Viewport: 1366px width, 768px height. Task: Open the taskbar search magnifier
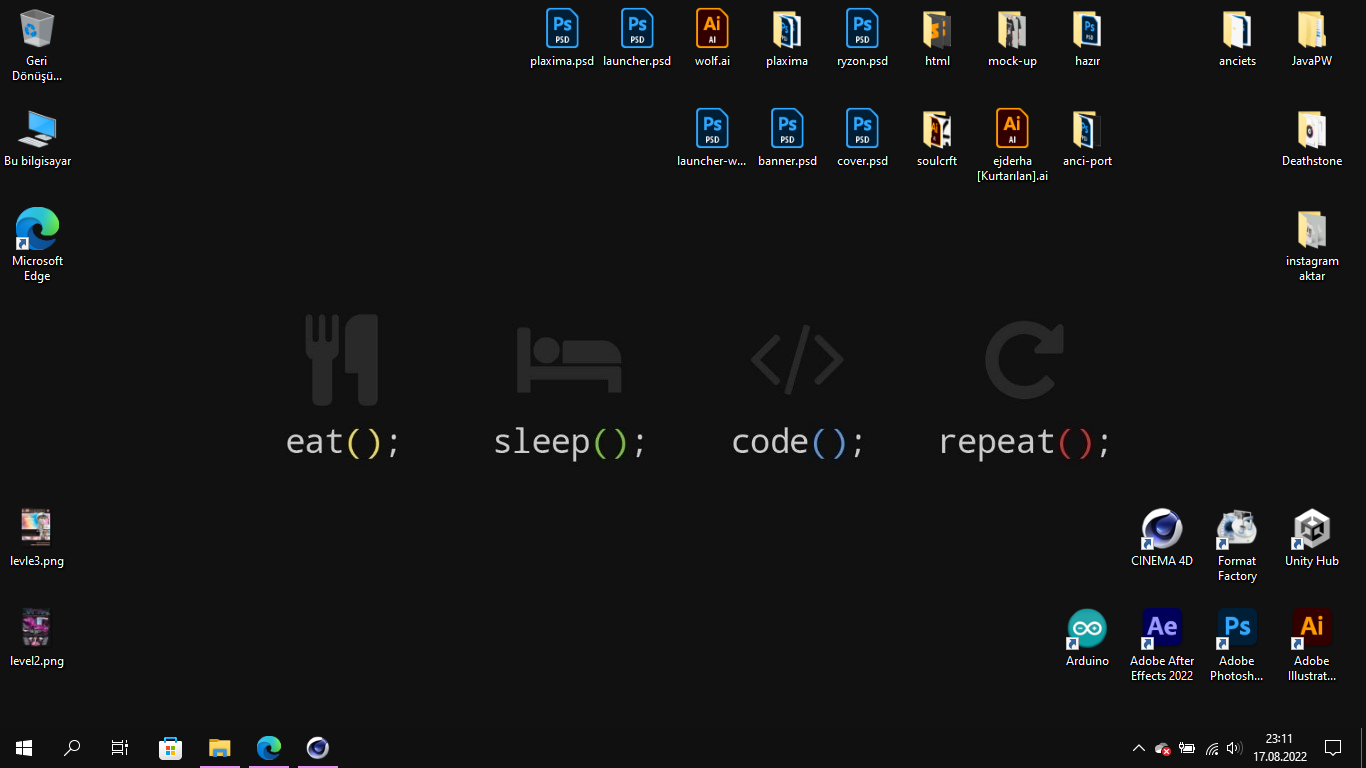[72, 748]
